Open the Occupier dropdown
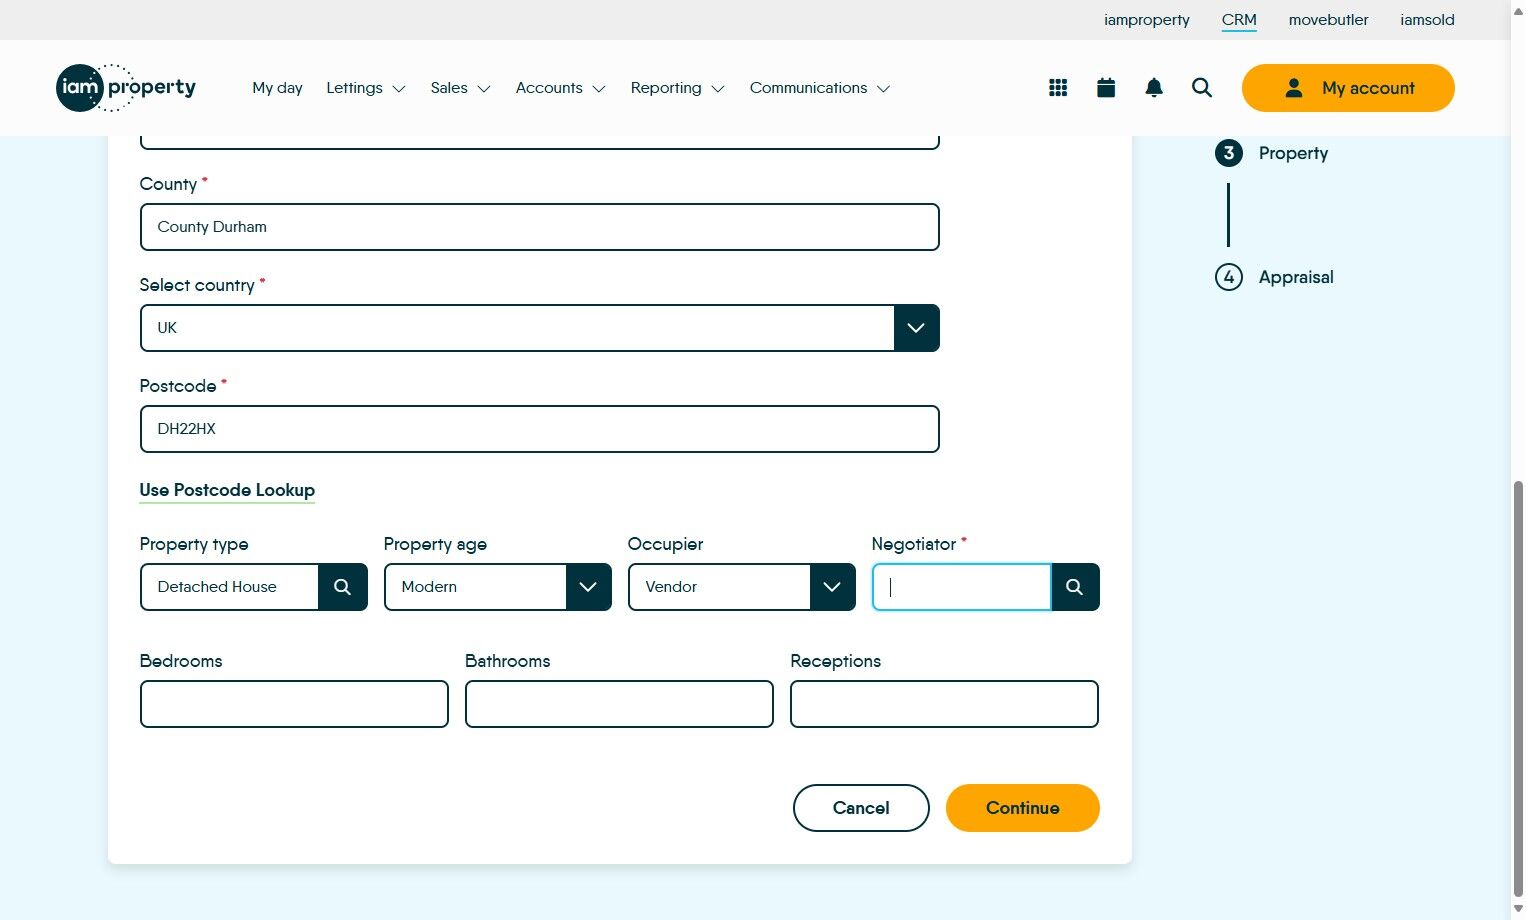The height and width of the screenshot is (920, 1526). pyautogui.click(x=742, y=587)
